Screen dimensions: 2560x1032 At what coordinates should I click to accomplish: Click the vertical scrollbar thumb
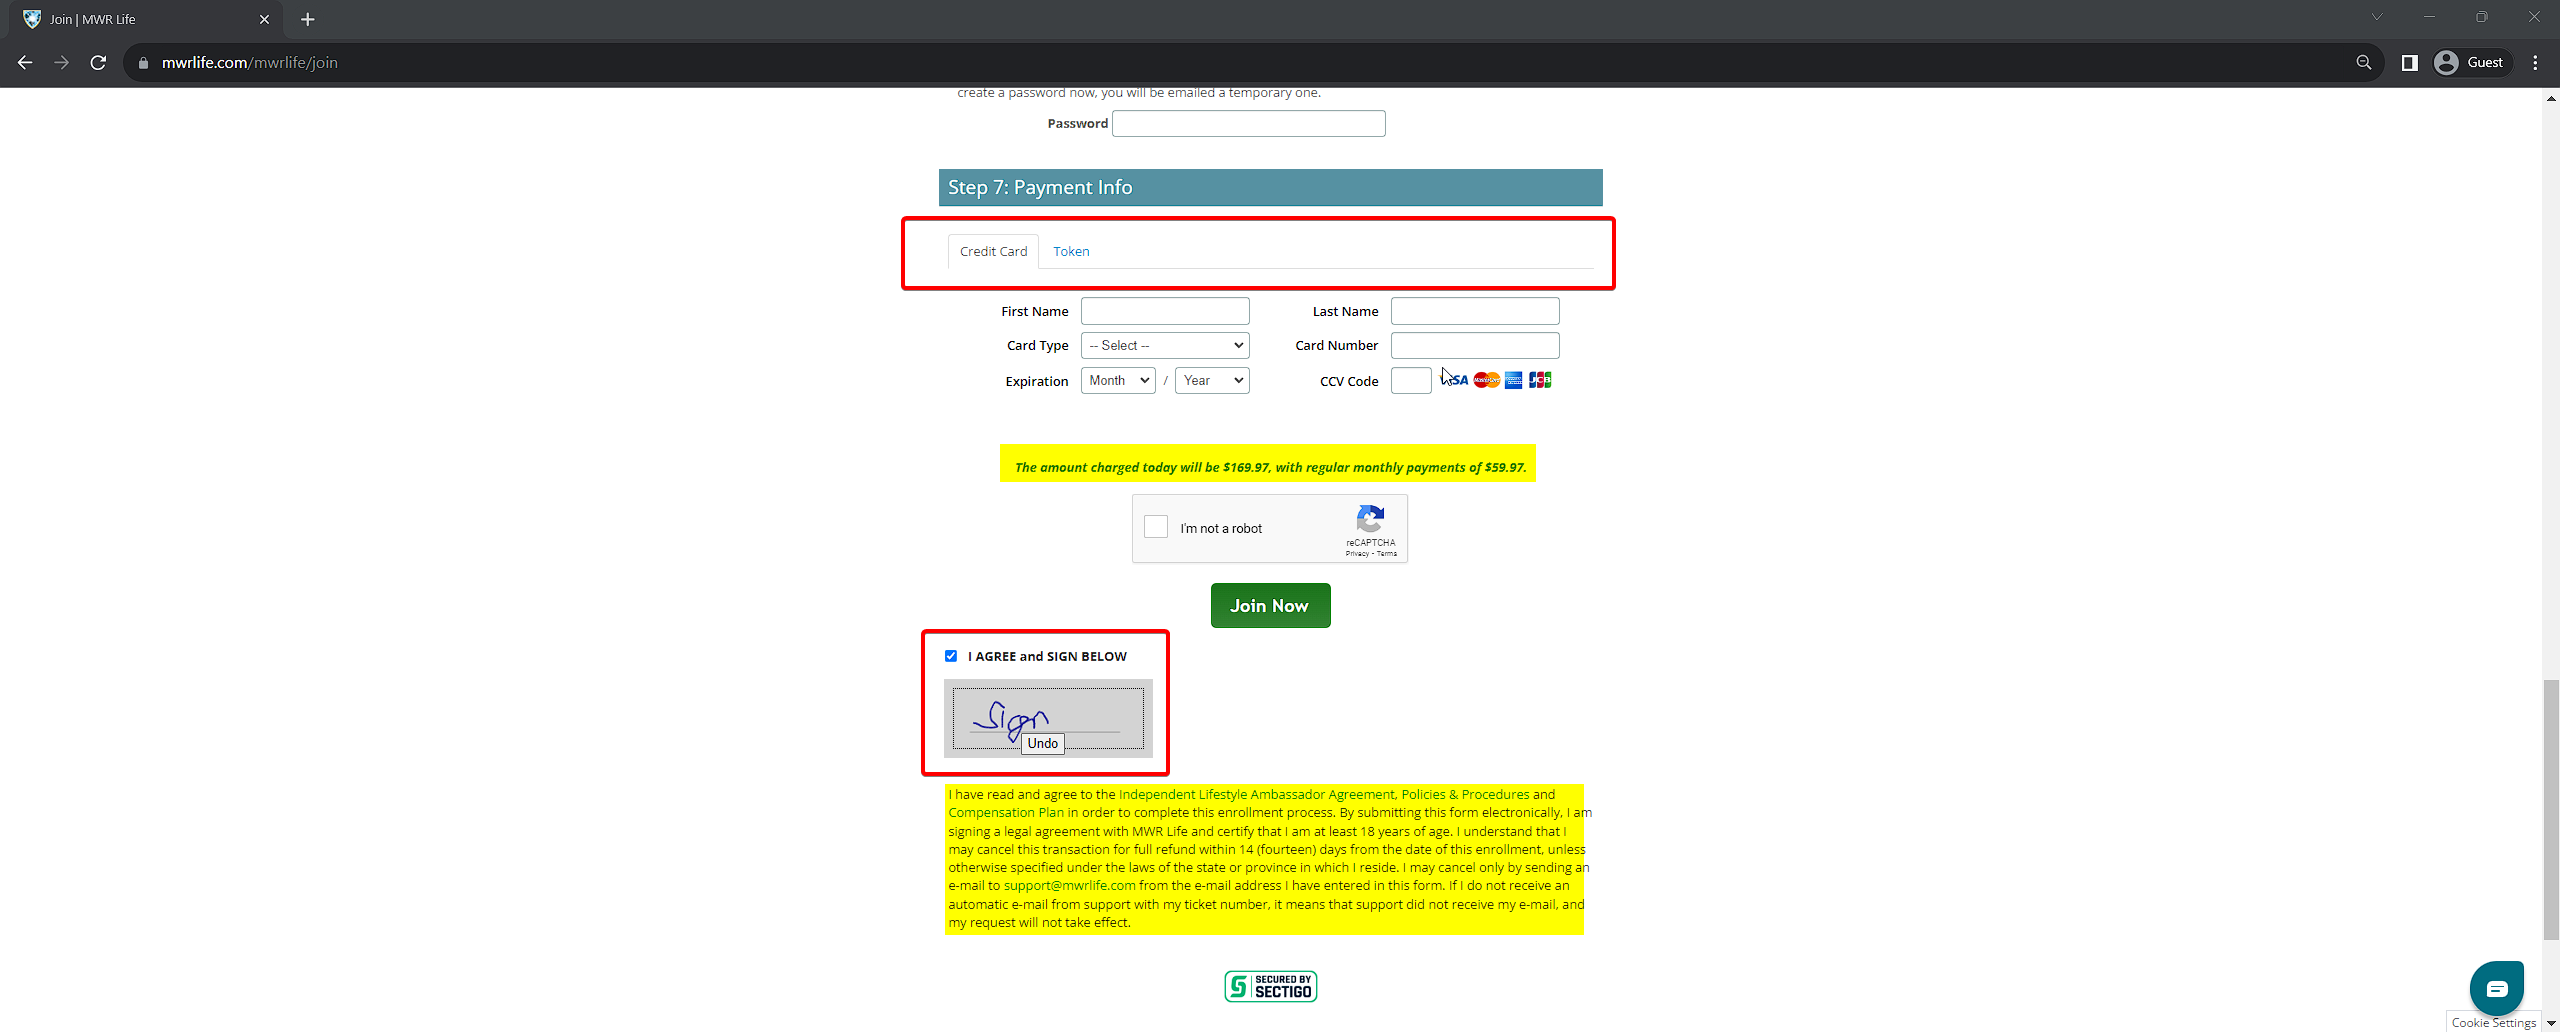pos(2551,809)
